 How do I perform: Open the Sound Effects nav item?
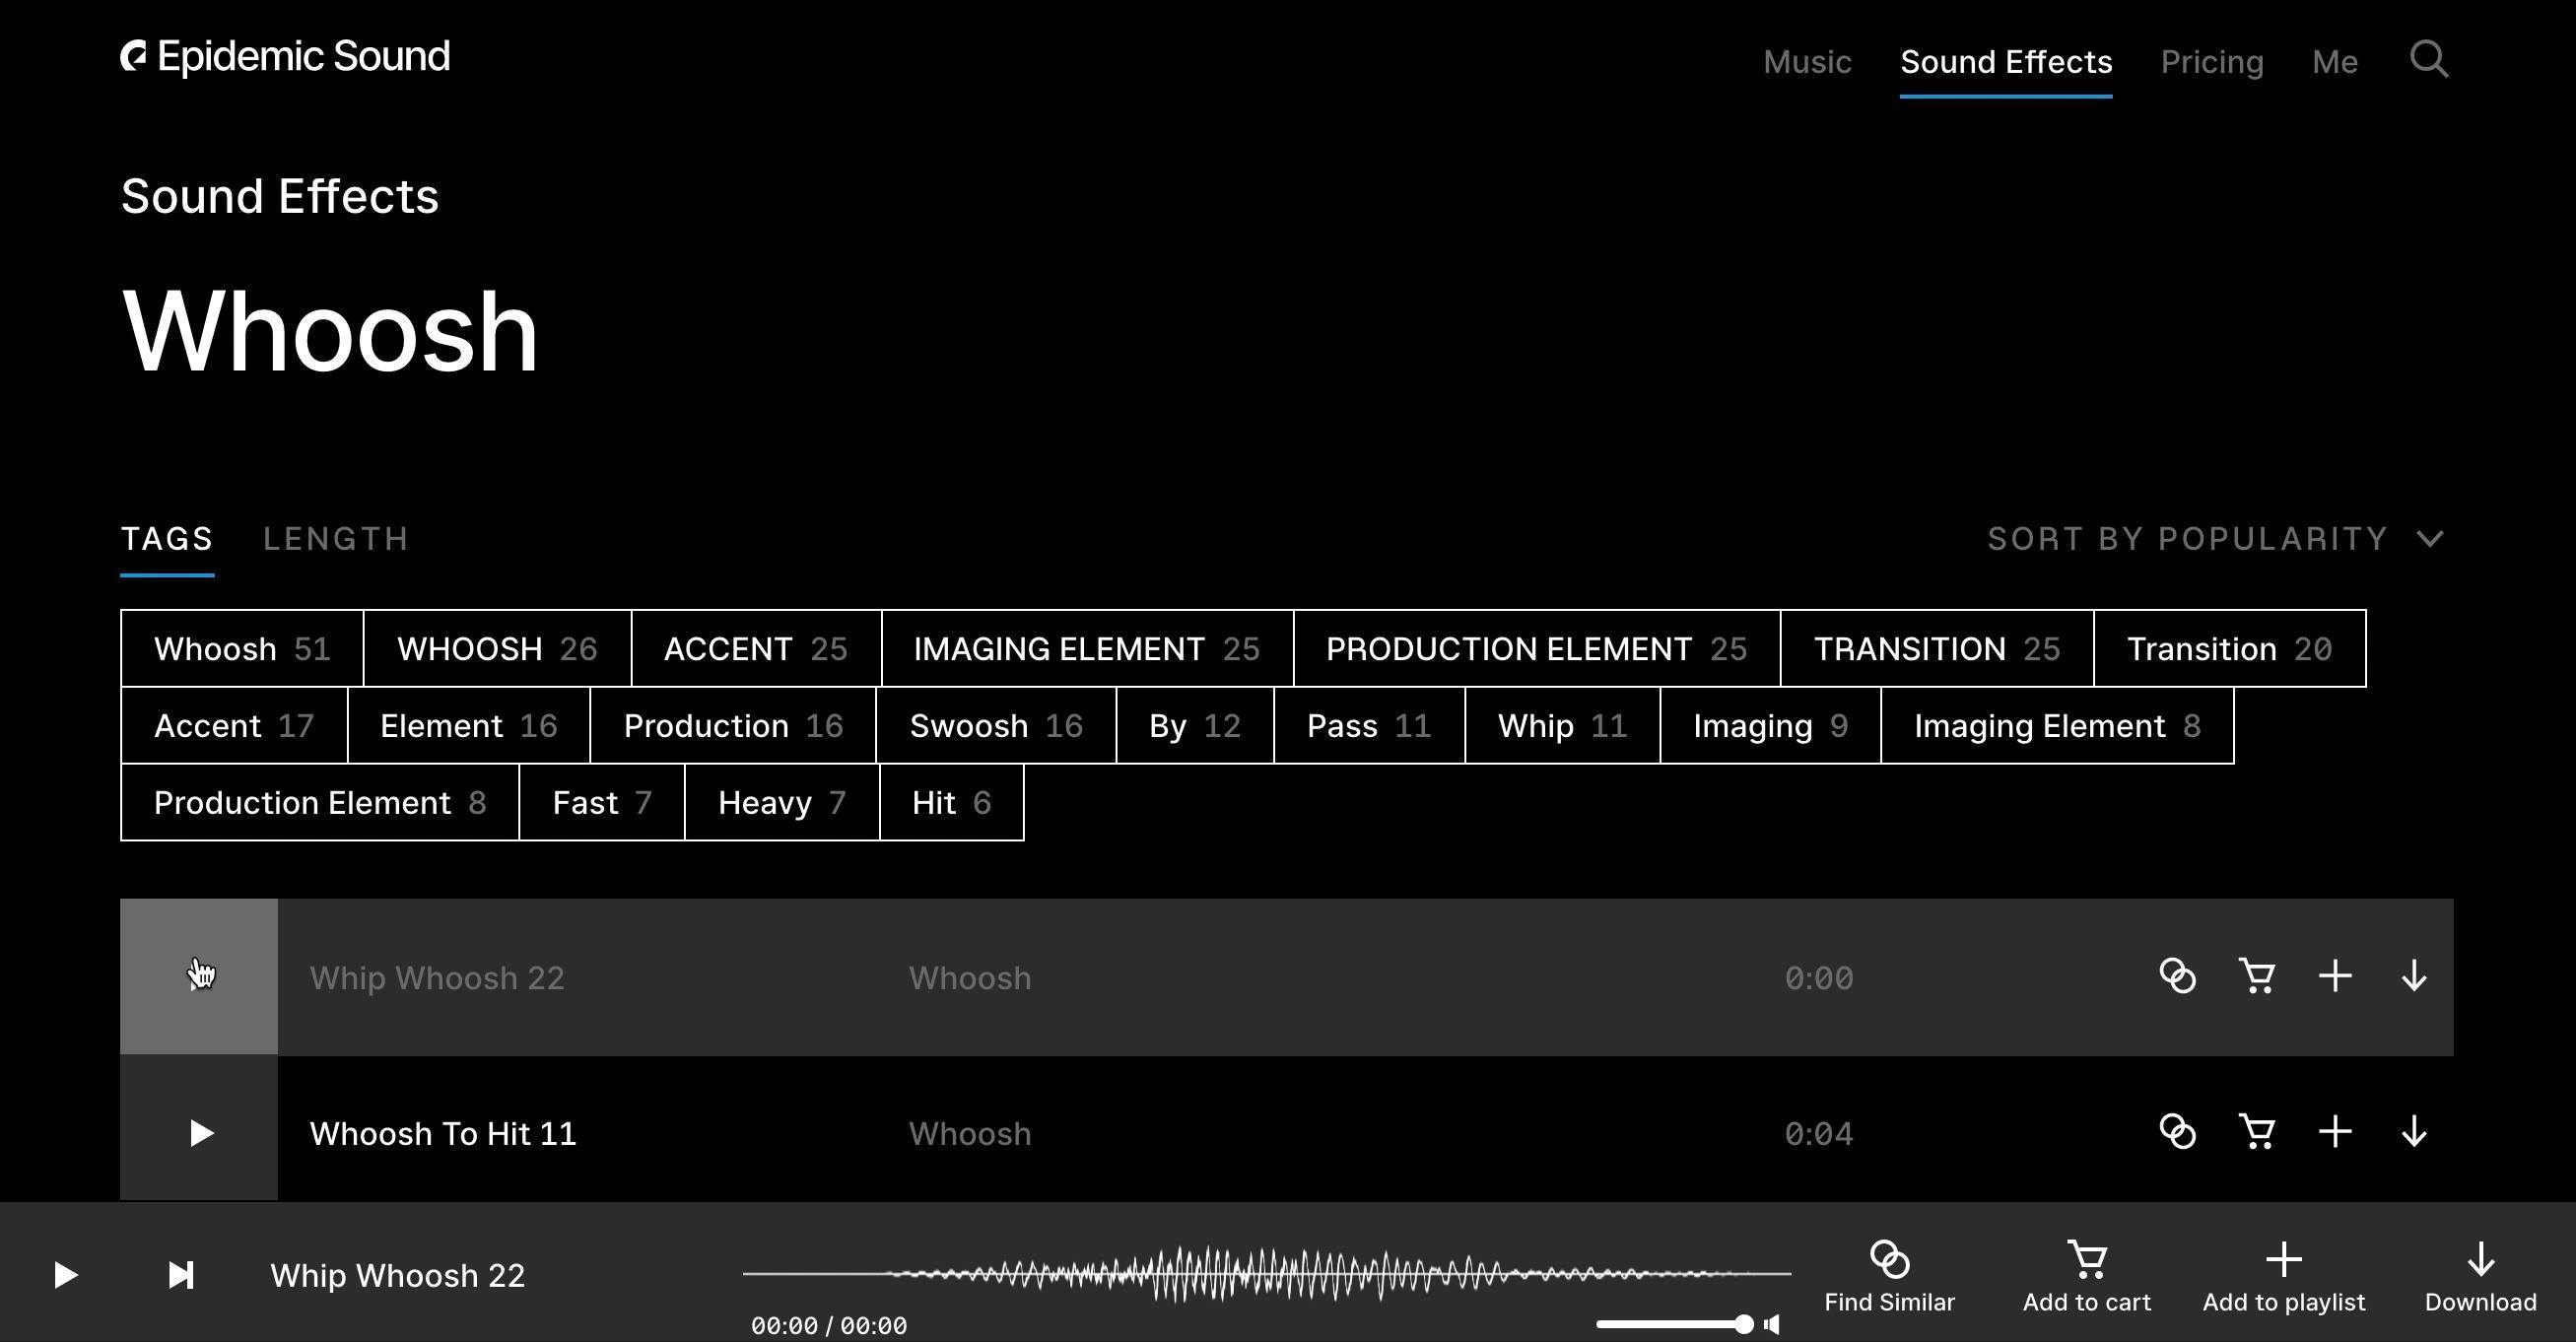click(x=2006, y=62)
